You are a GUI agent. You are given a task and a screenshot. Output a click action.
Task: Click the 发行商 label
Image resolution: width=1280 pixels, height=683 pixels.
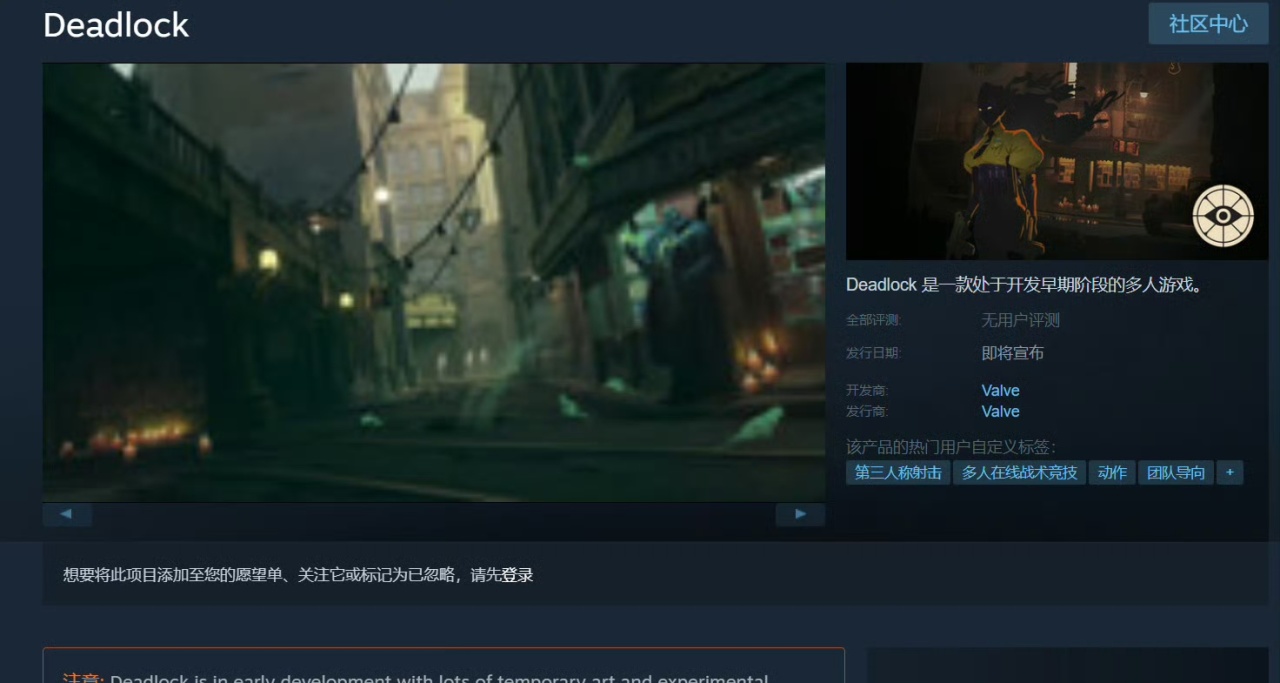867,411
